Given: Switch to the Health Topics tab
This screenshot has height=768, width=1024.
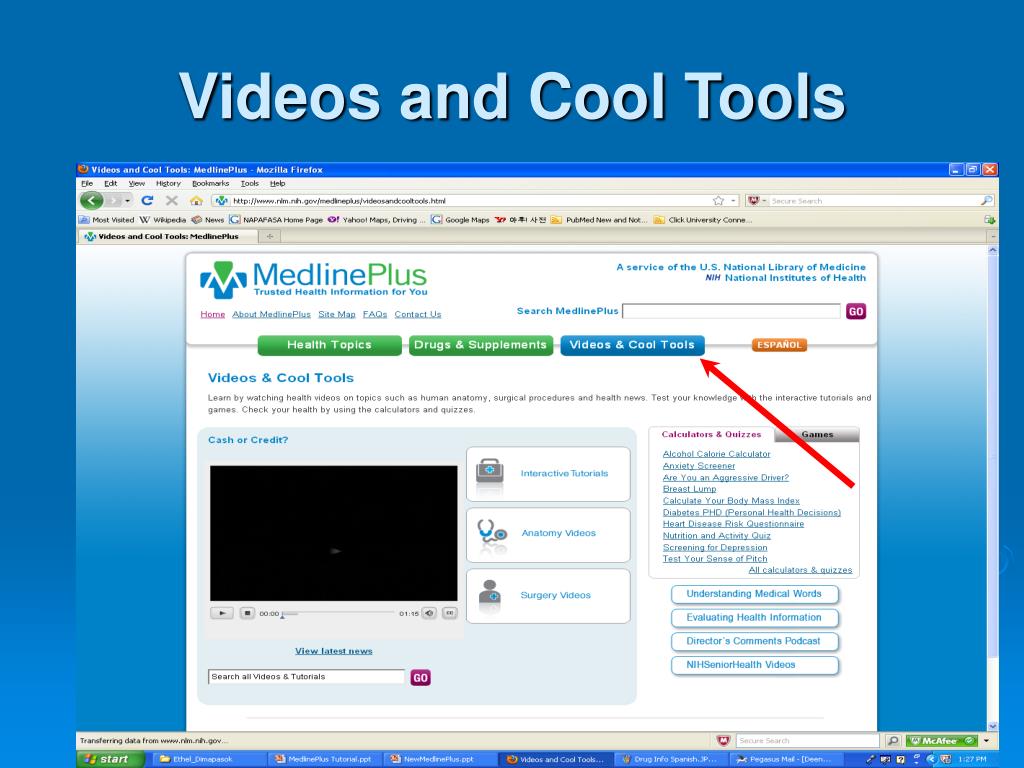Looking at the screenshot, I should pos(329,345).
